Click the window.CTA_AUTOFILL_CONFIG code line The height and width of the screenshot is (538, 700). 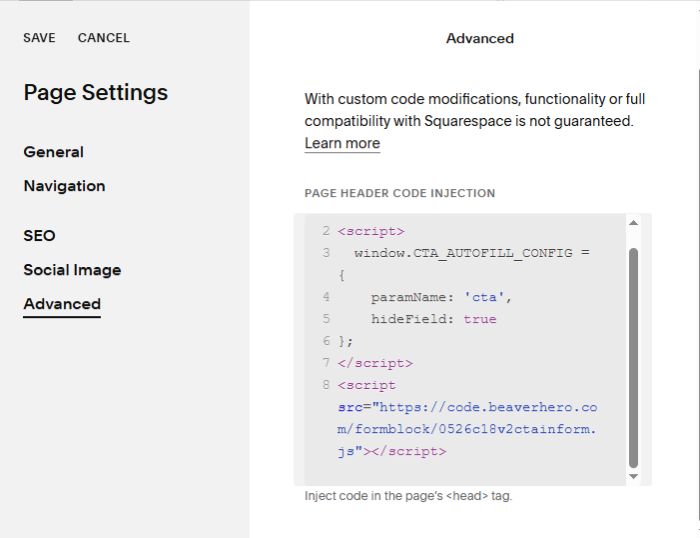[472, 253]
